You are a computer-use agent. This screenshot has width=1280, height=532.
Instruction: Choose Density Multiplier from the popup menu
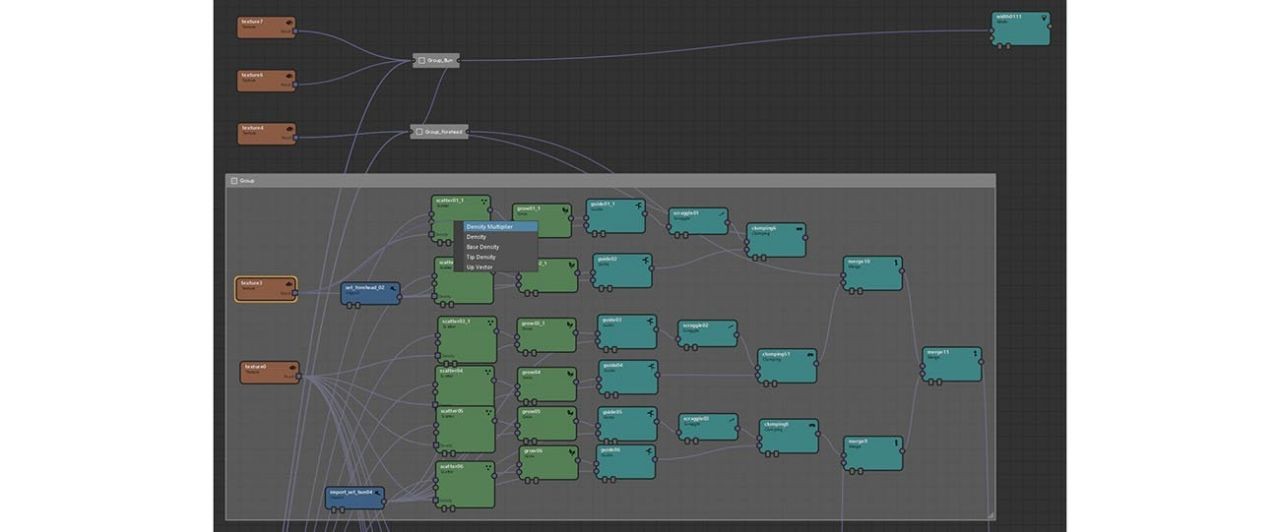coord(495,227)
